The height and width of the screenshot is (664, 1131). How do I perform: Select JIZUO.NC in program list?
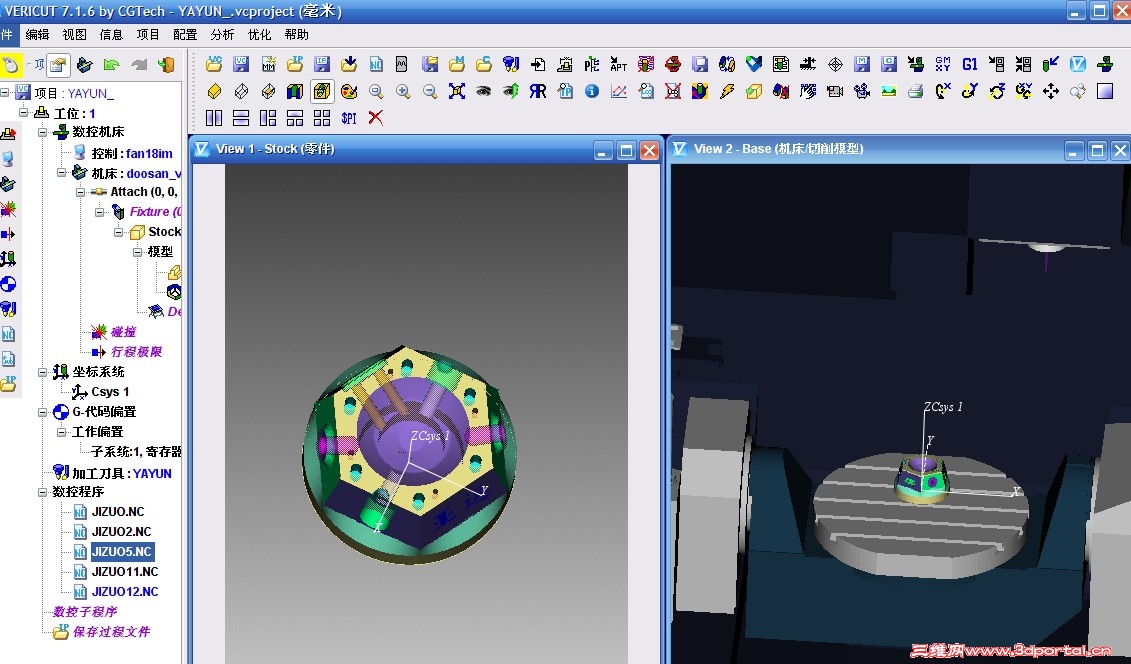coord(118,512)
